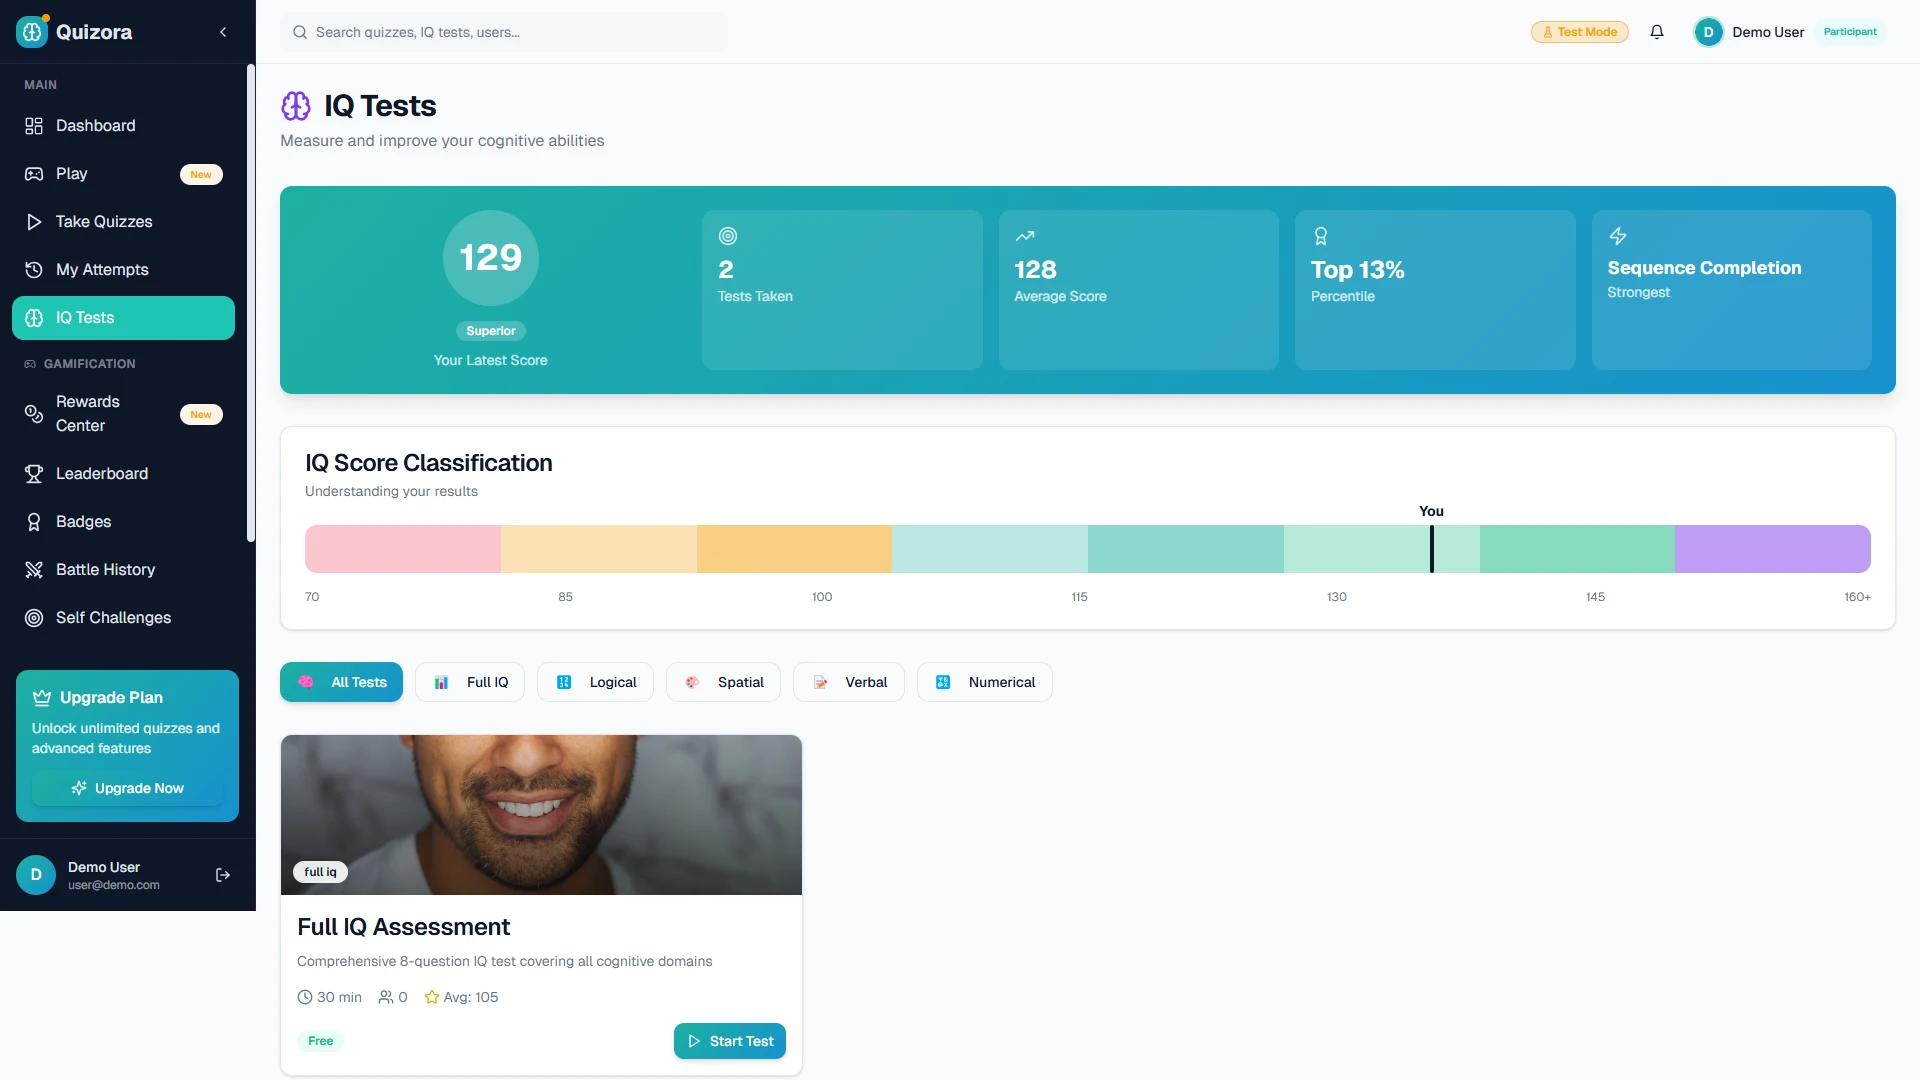This screenshot has height=1080, width=1920.
Task: Click the search quizzes input field
Action: point(504,32)
